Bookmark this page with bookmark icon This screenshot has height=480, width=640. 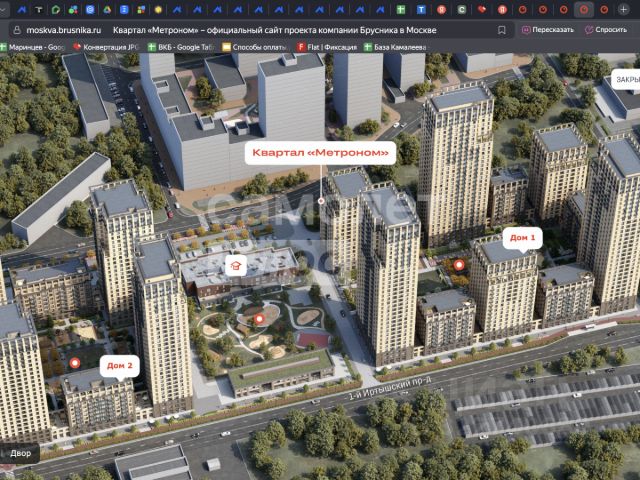[502, 30]
